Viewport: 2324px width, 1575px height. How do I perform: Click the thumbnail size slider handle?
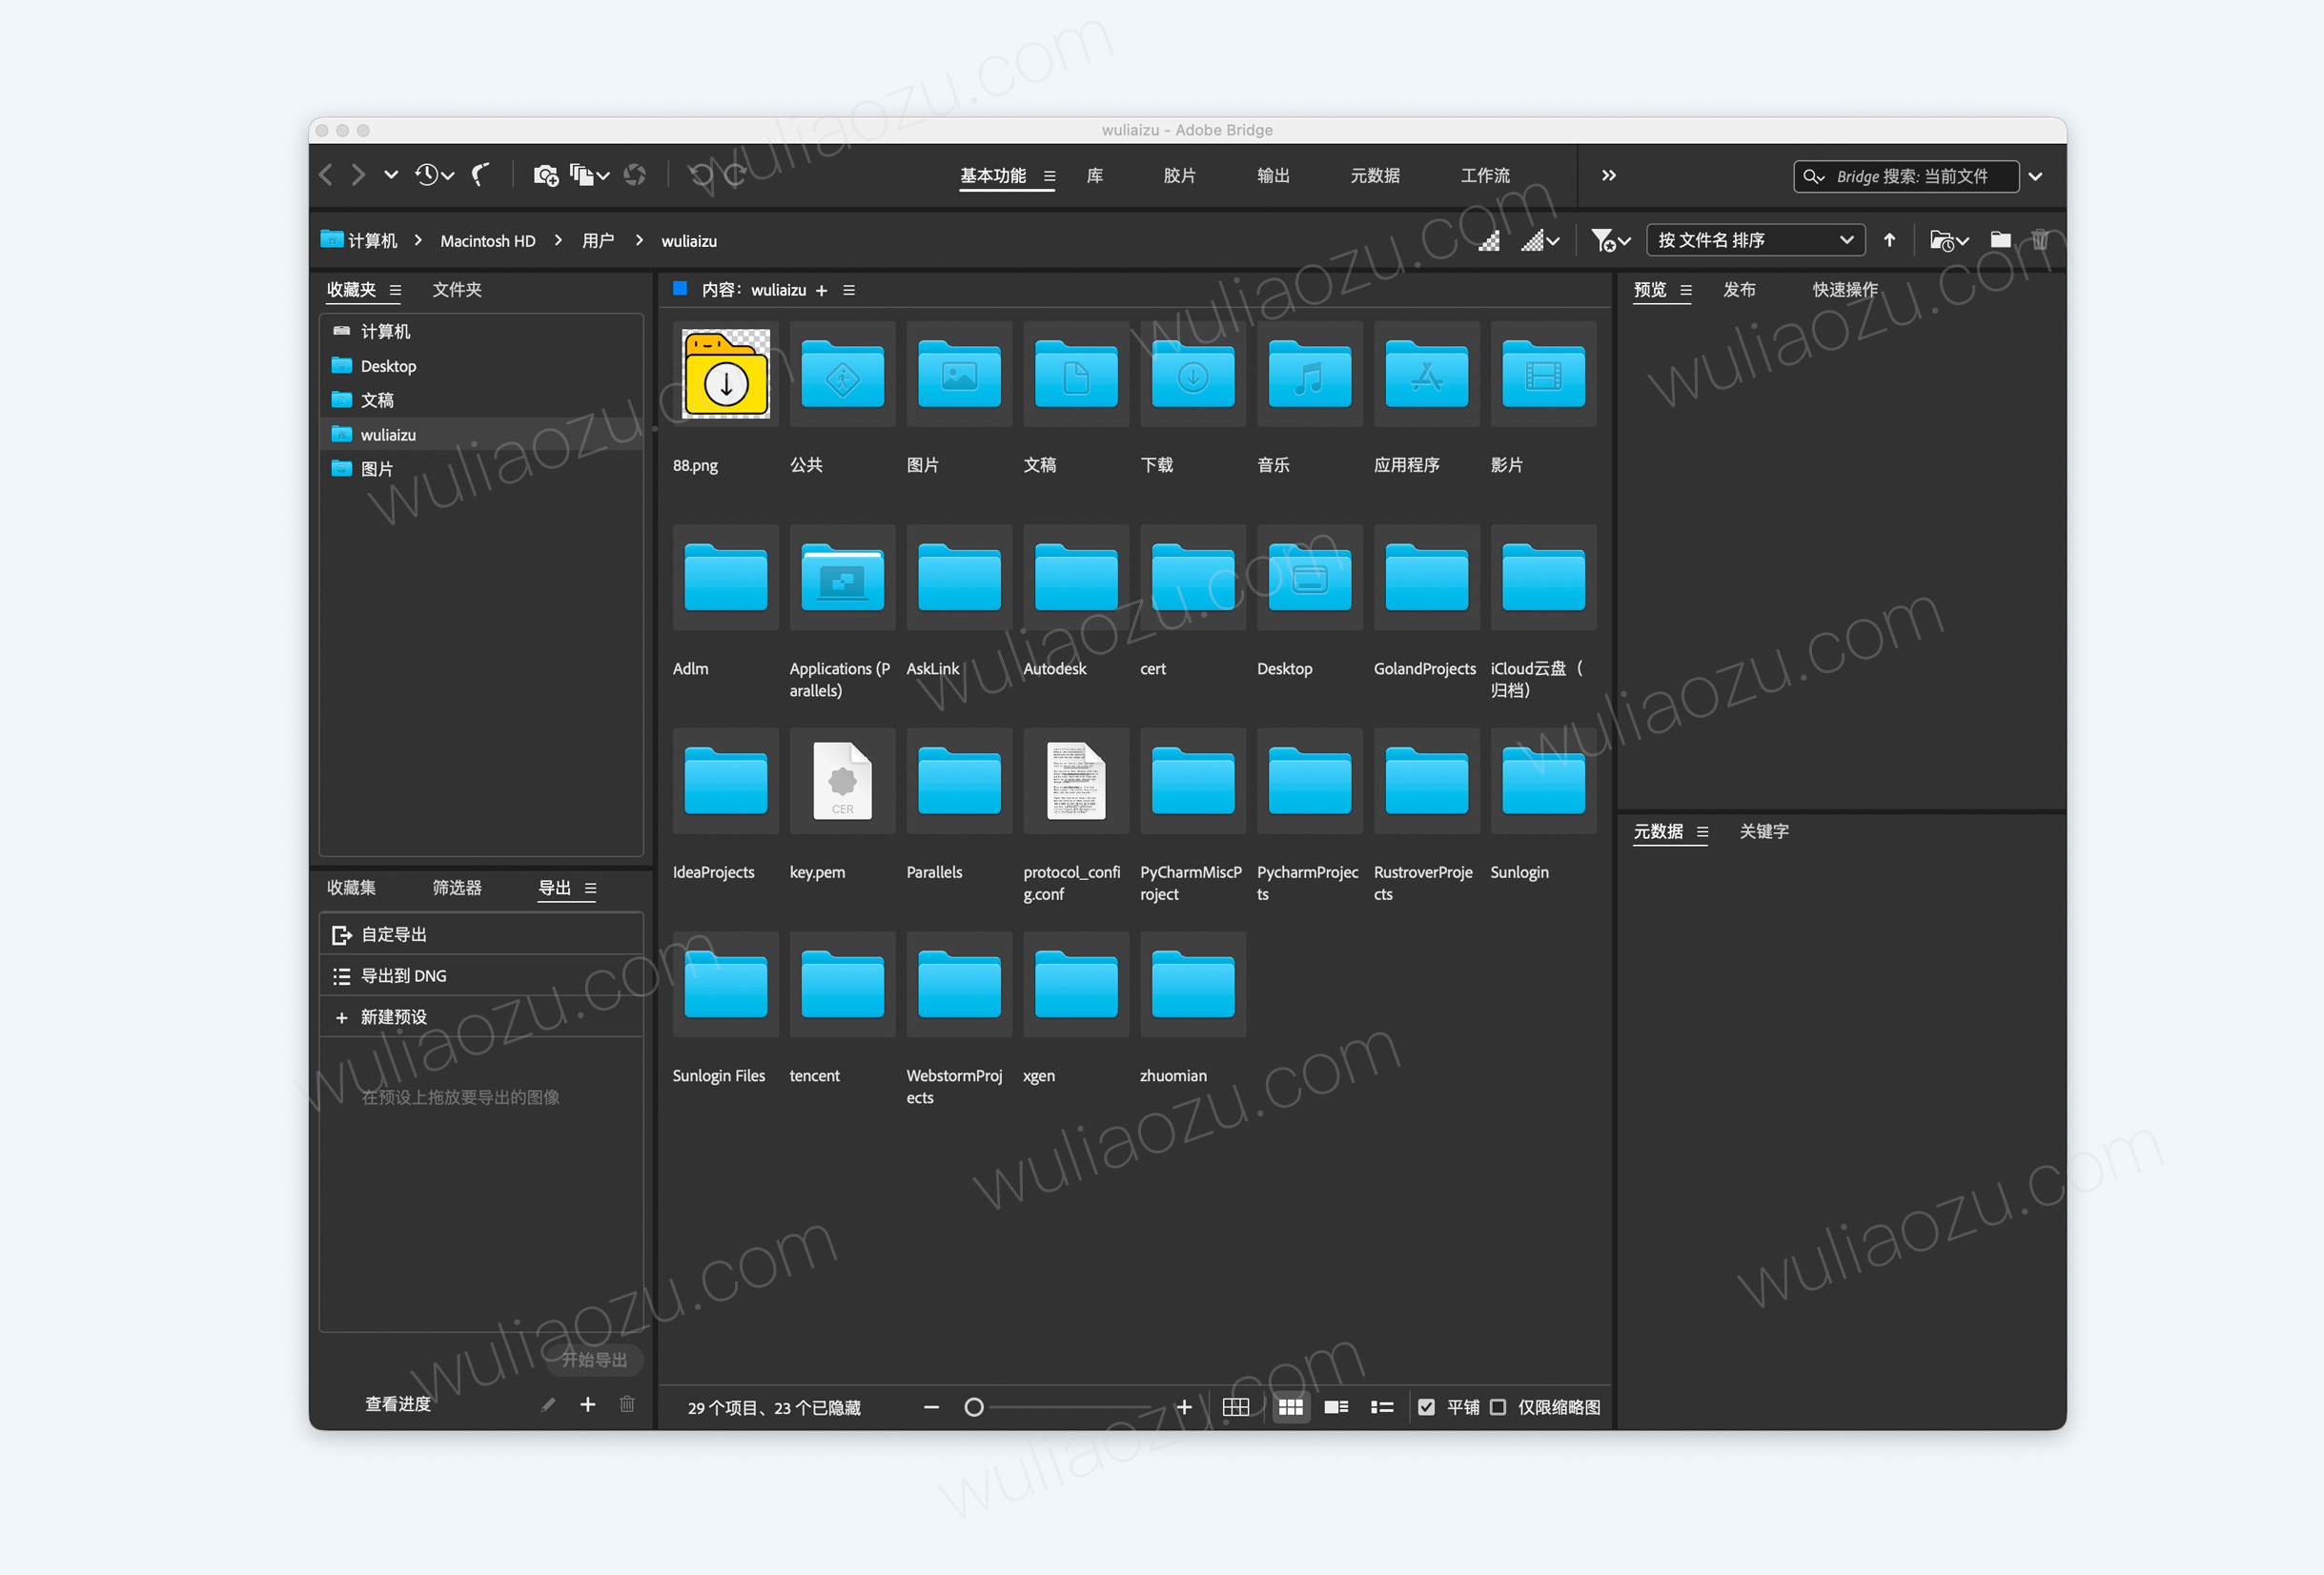coord(974,1407)
